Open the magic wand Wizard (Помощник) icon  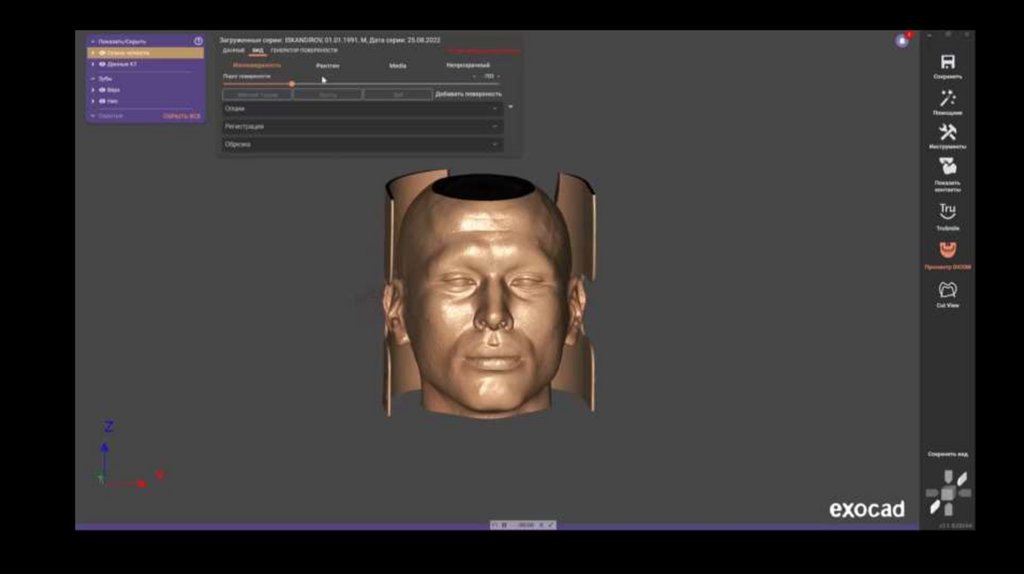(x=947, y=98)
